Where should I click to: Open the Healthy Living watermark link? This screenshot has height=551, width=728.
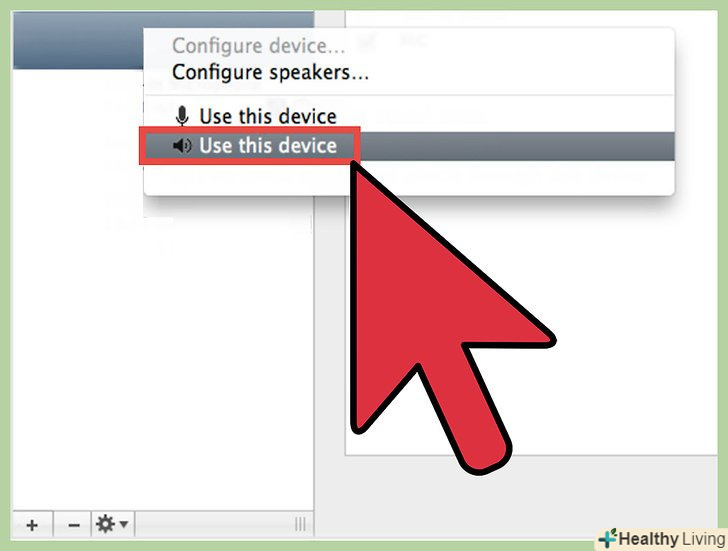663,539
